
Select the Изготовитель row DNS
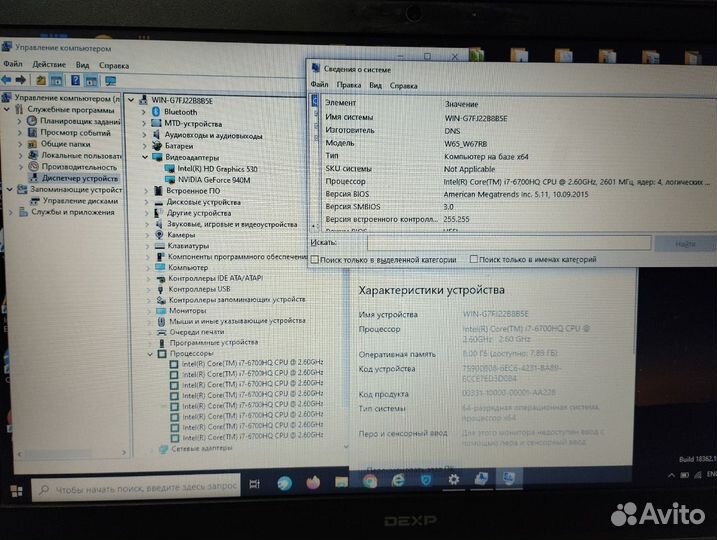tap(517, 131)
